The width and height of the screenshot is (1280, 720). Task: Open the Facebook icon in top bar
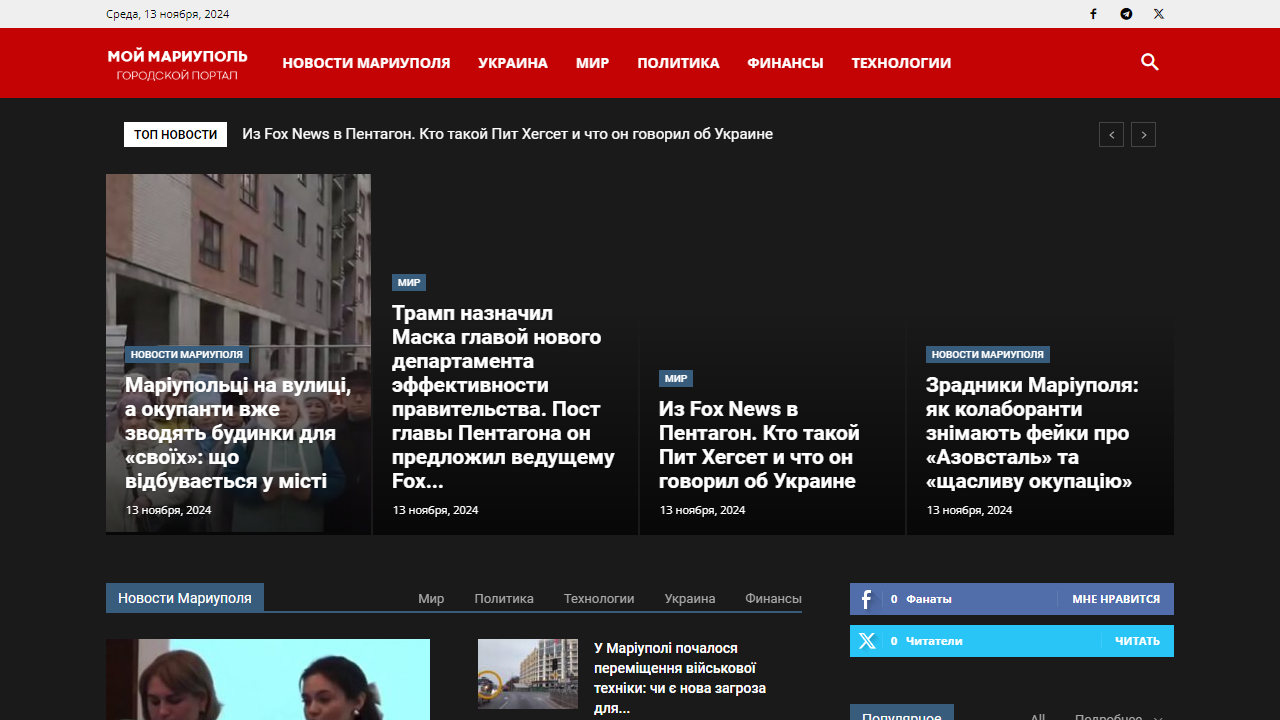(1093, 14)
